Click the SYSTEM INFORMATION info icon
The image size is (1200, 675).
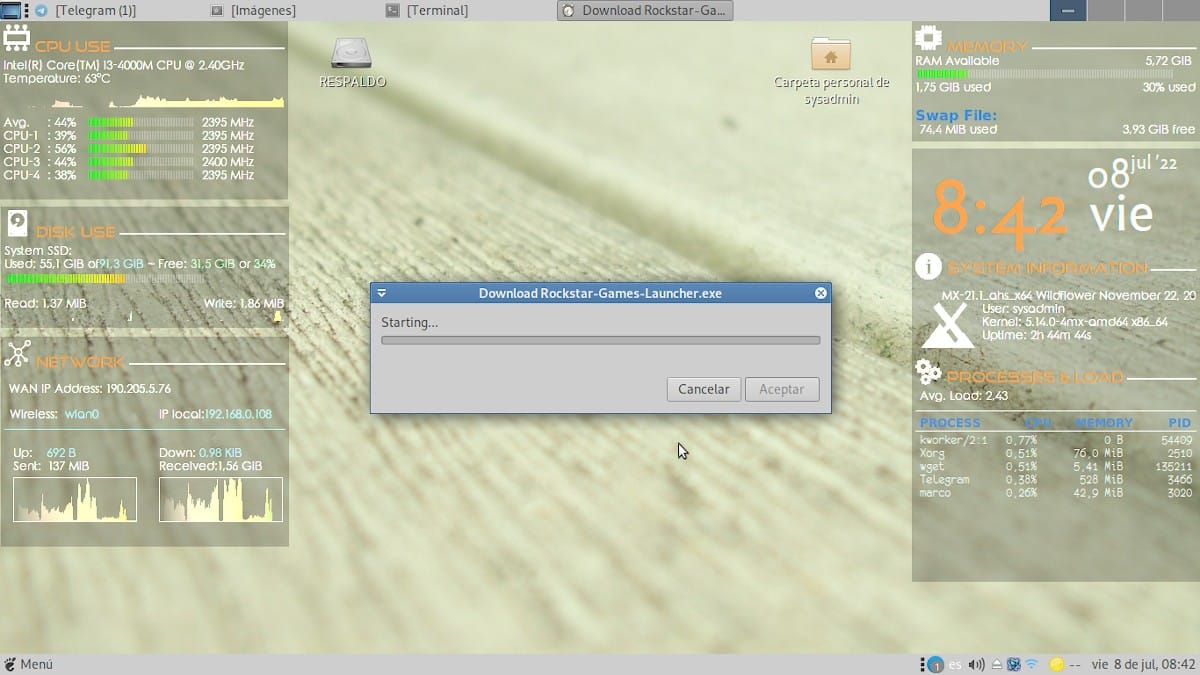[929, 267]
